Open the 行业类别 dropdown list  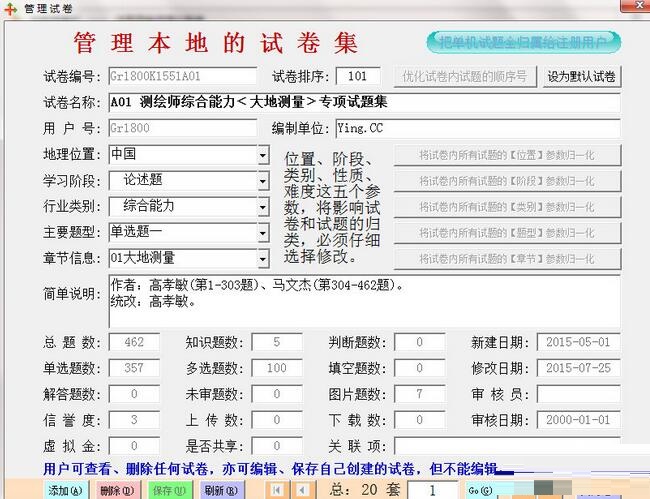point(263,207)
